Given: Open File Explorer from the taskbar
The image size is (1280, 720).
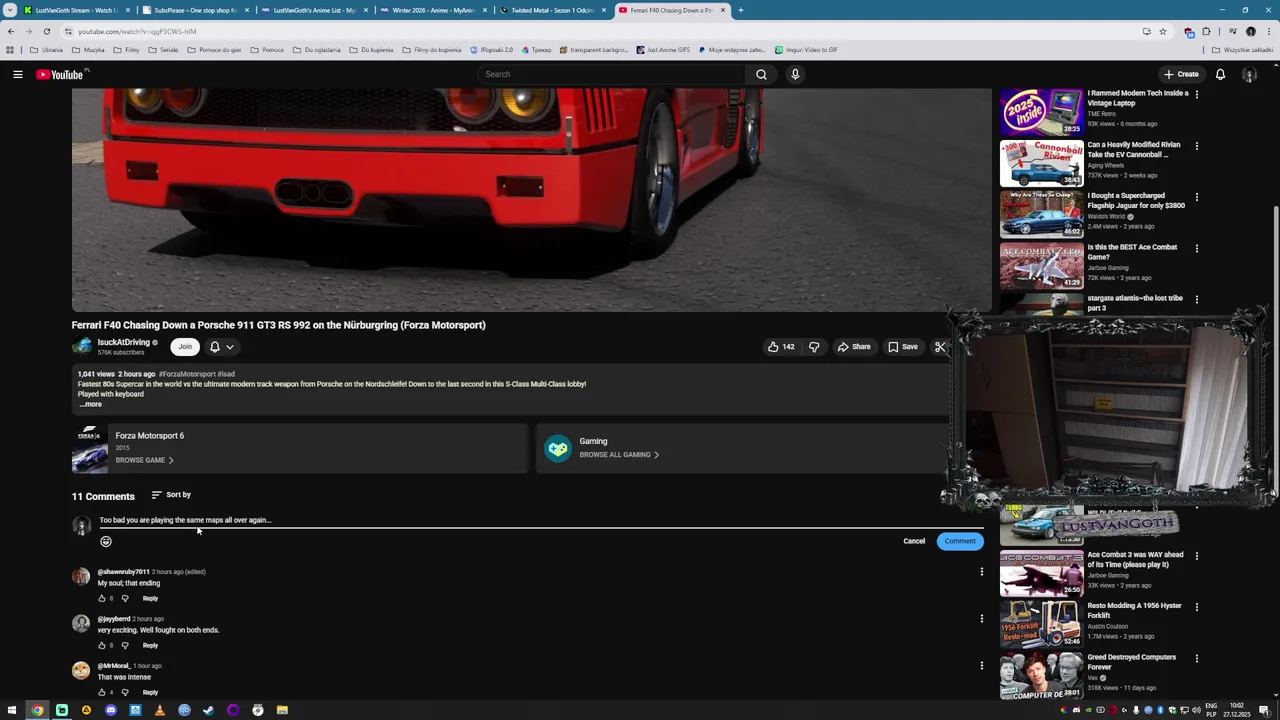Looking at the screenshot, I should click(282, 710).
